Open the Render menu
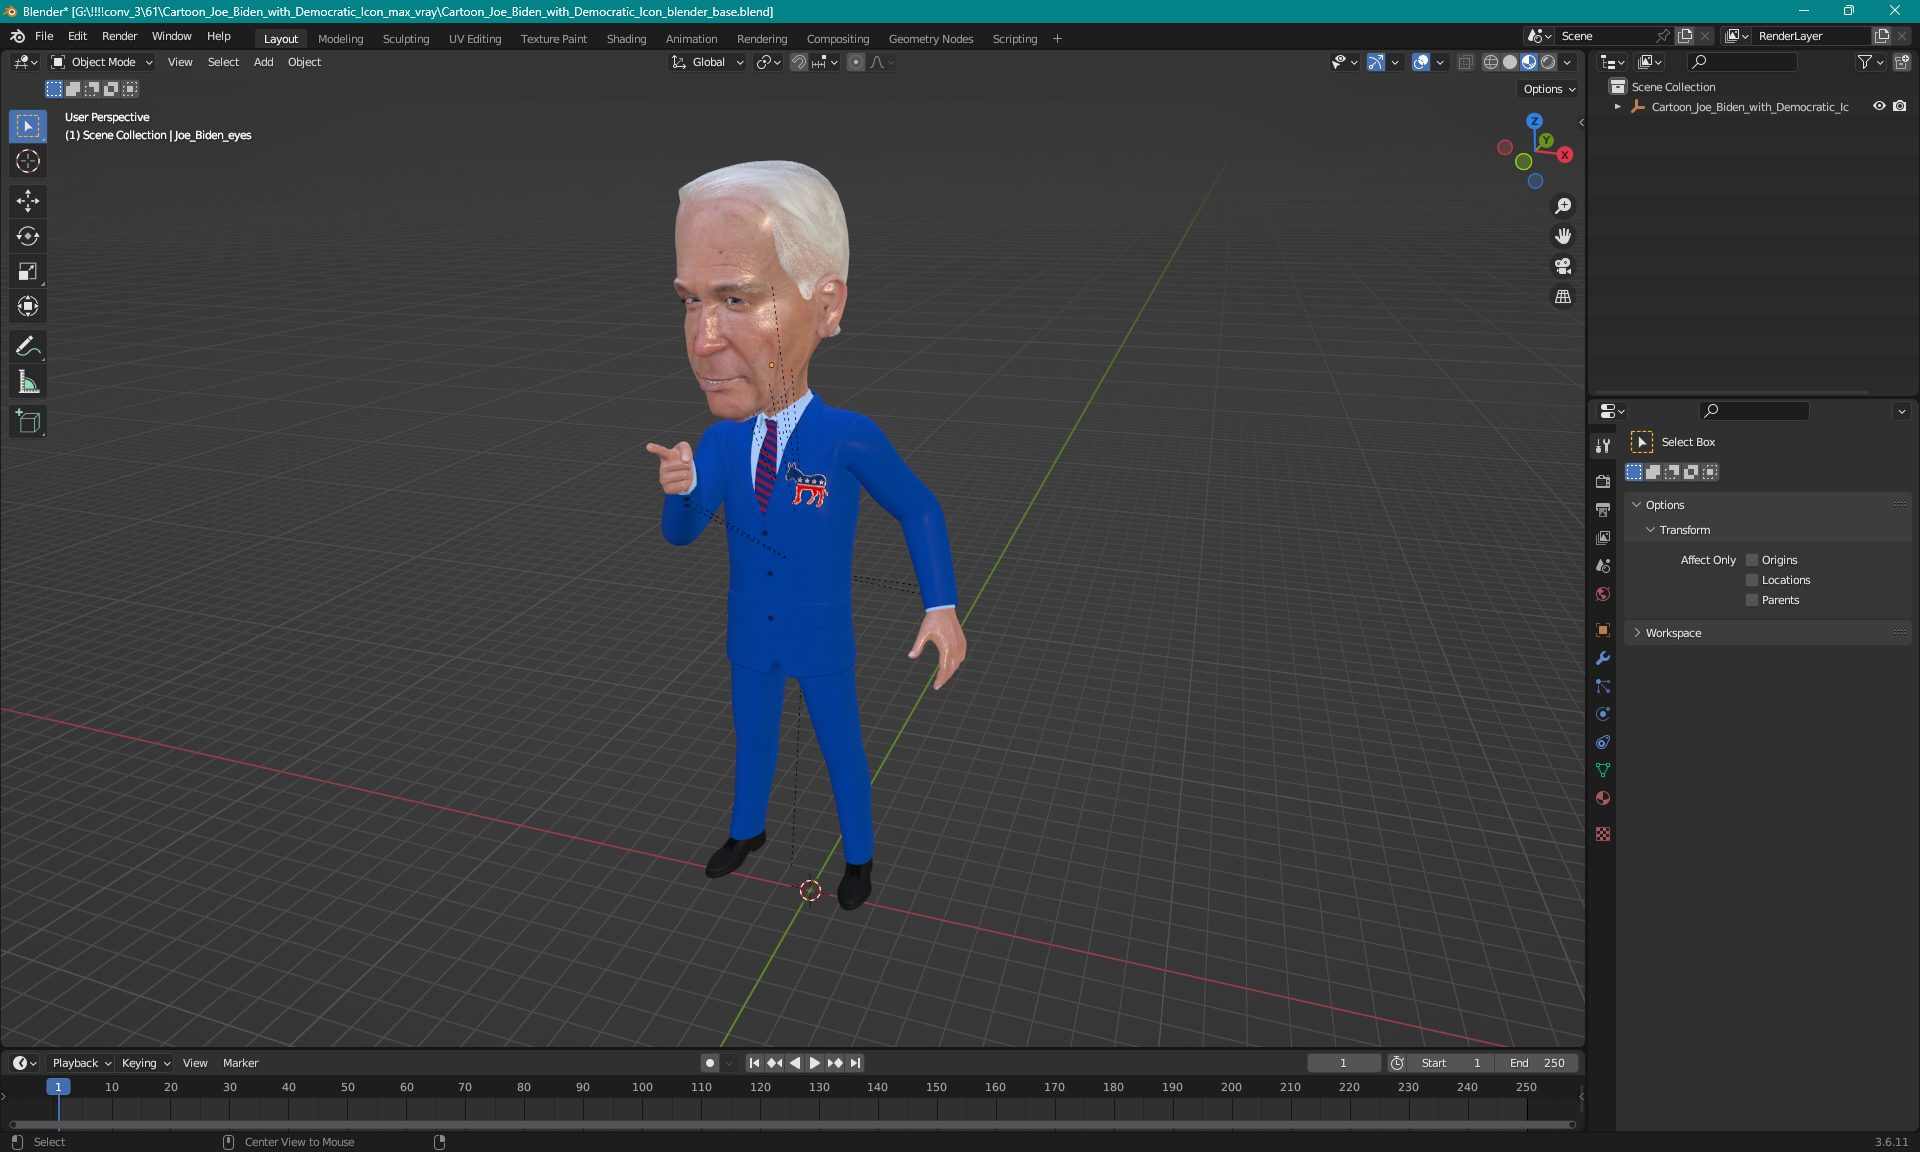The image size is (1920, 1152). (119, 36)
